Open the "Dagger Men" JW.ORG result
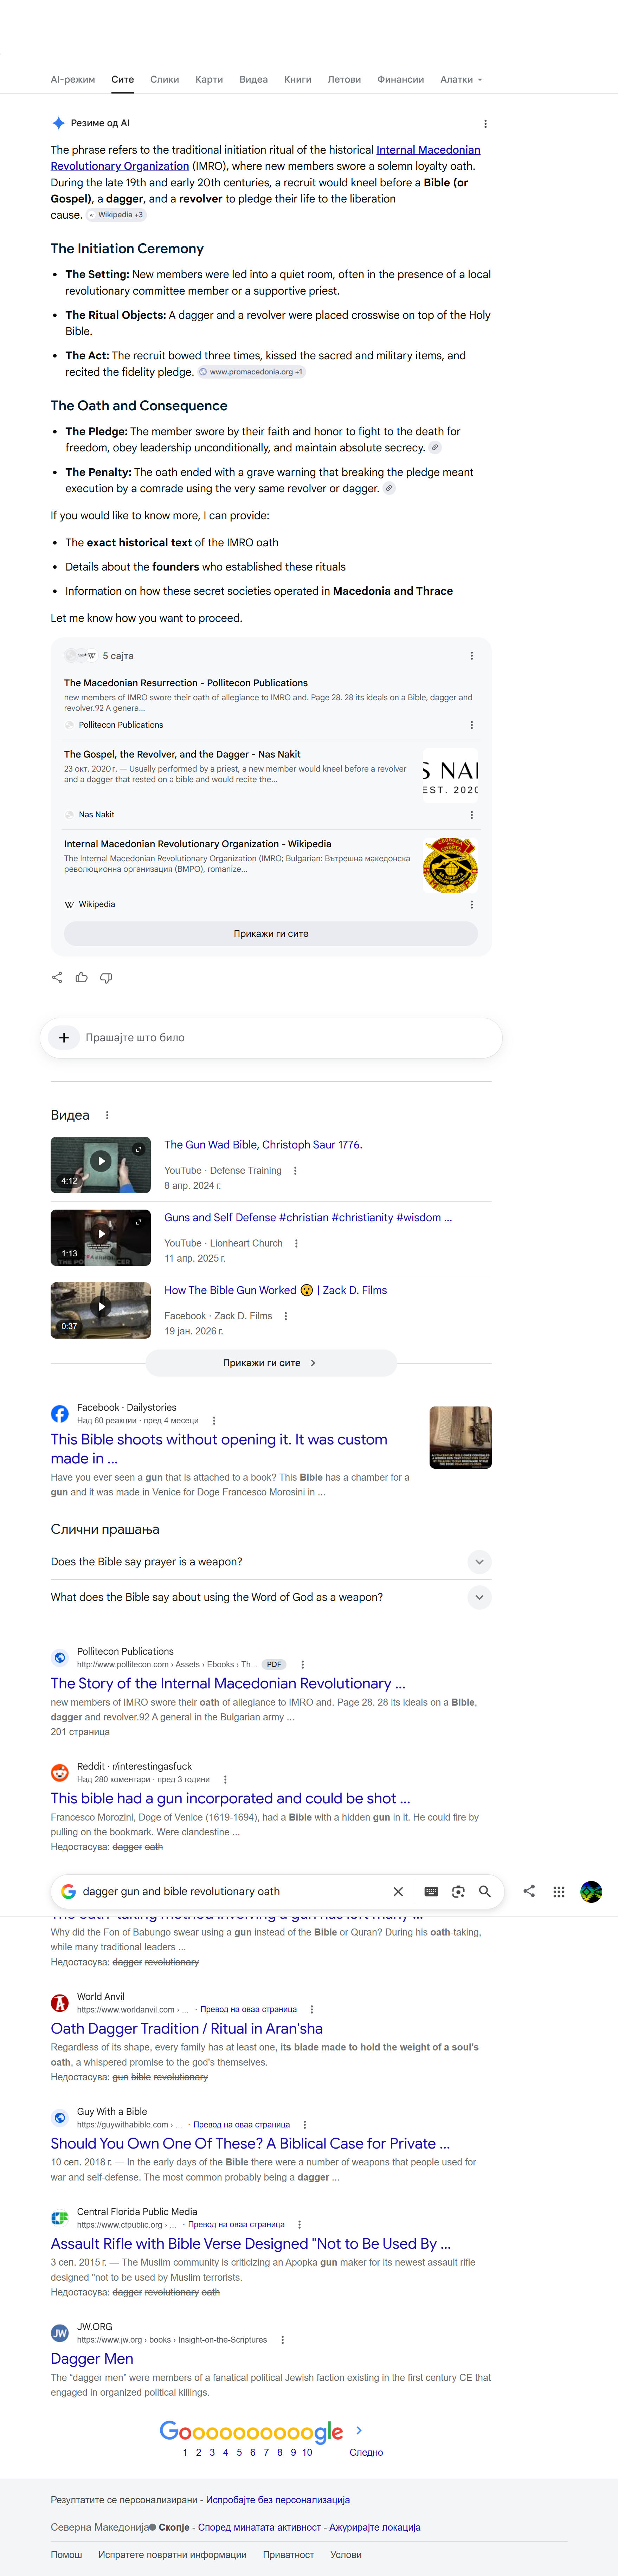This screenshot has width=618, height=2576. [x=92, y=2359]
